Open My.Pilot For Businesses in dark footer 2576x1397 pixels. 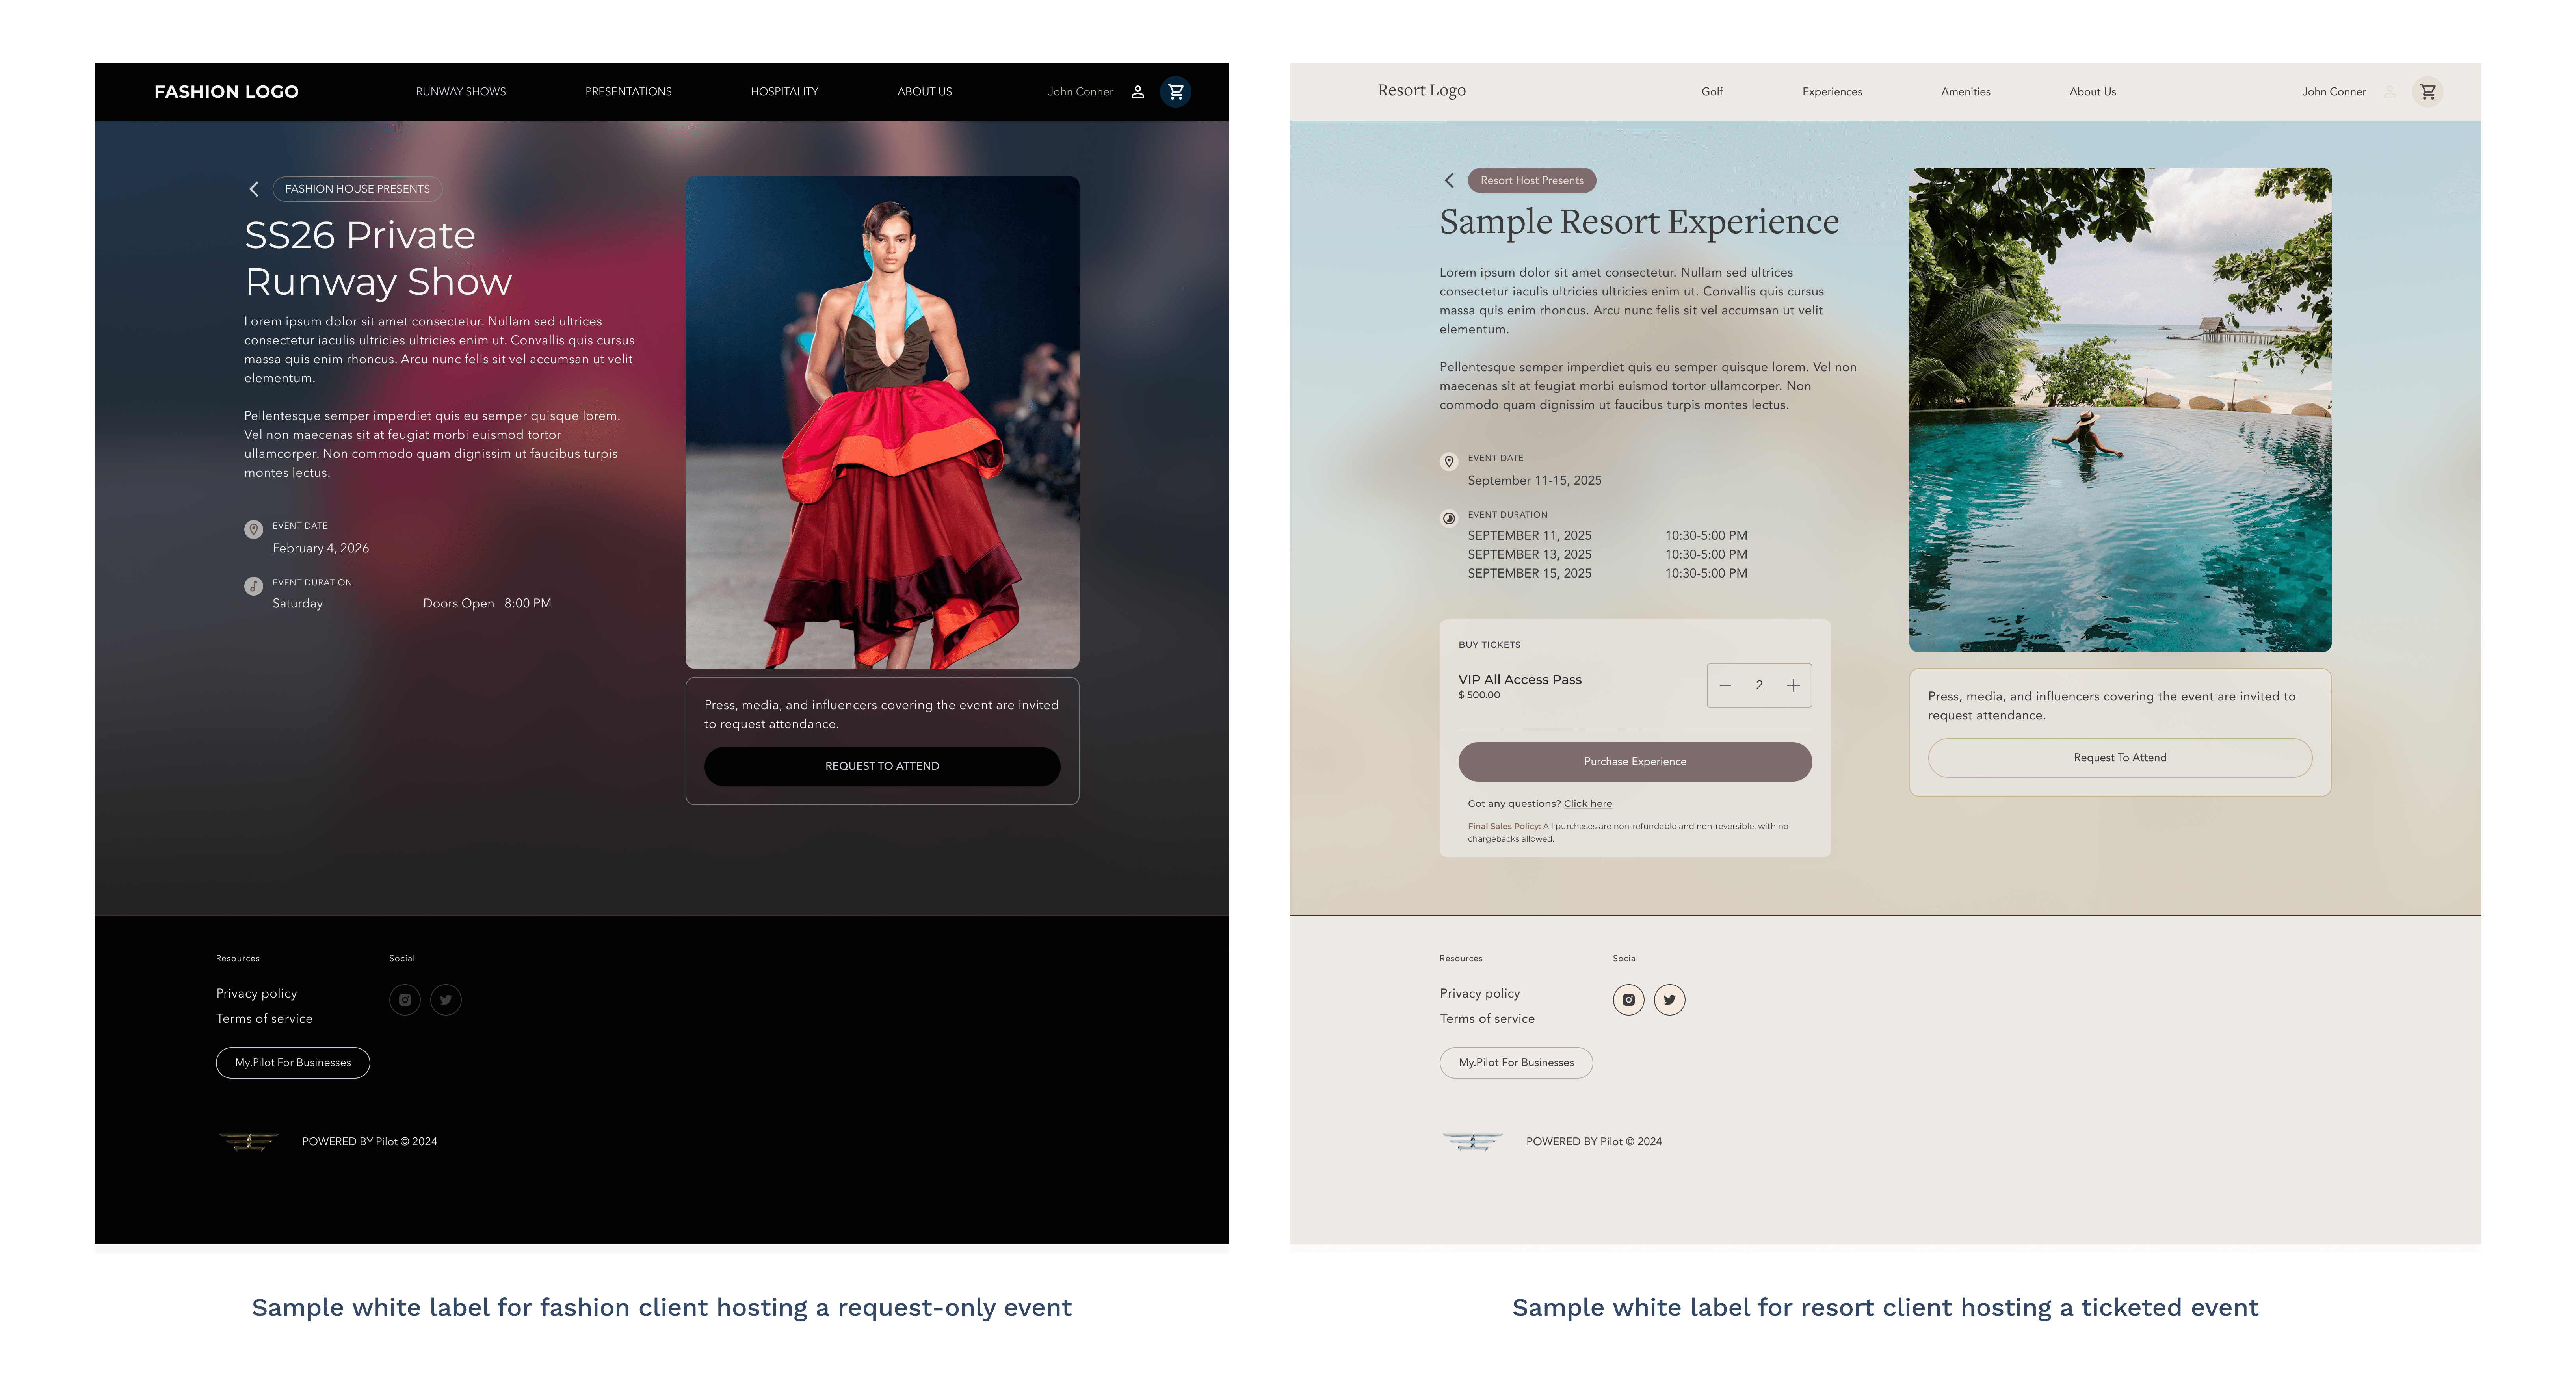coord(293,1063)
